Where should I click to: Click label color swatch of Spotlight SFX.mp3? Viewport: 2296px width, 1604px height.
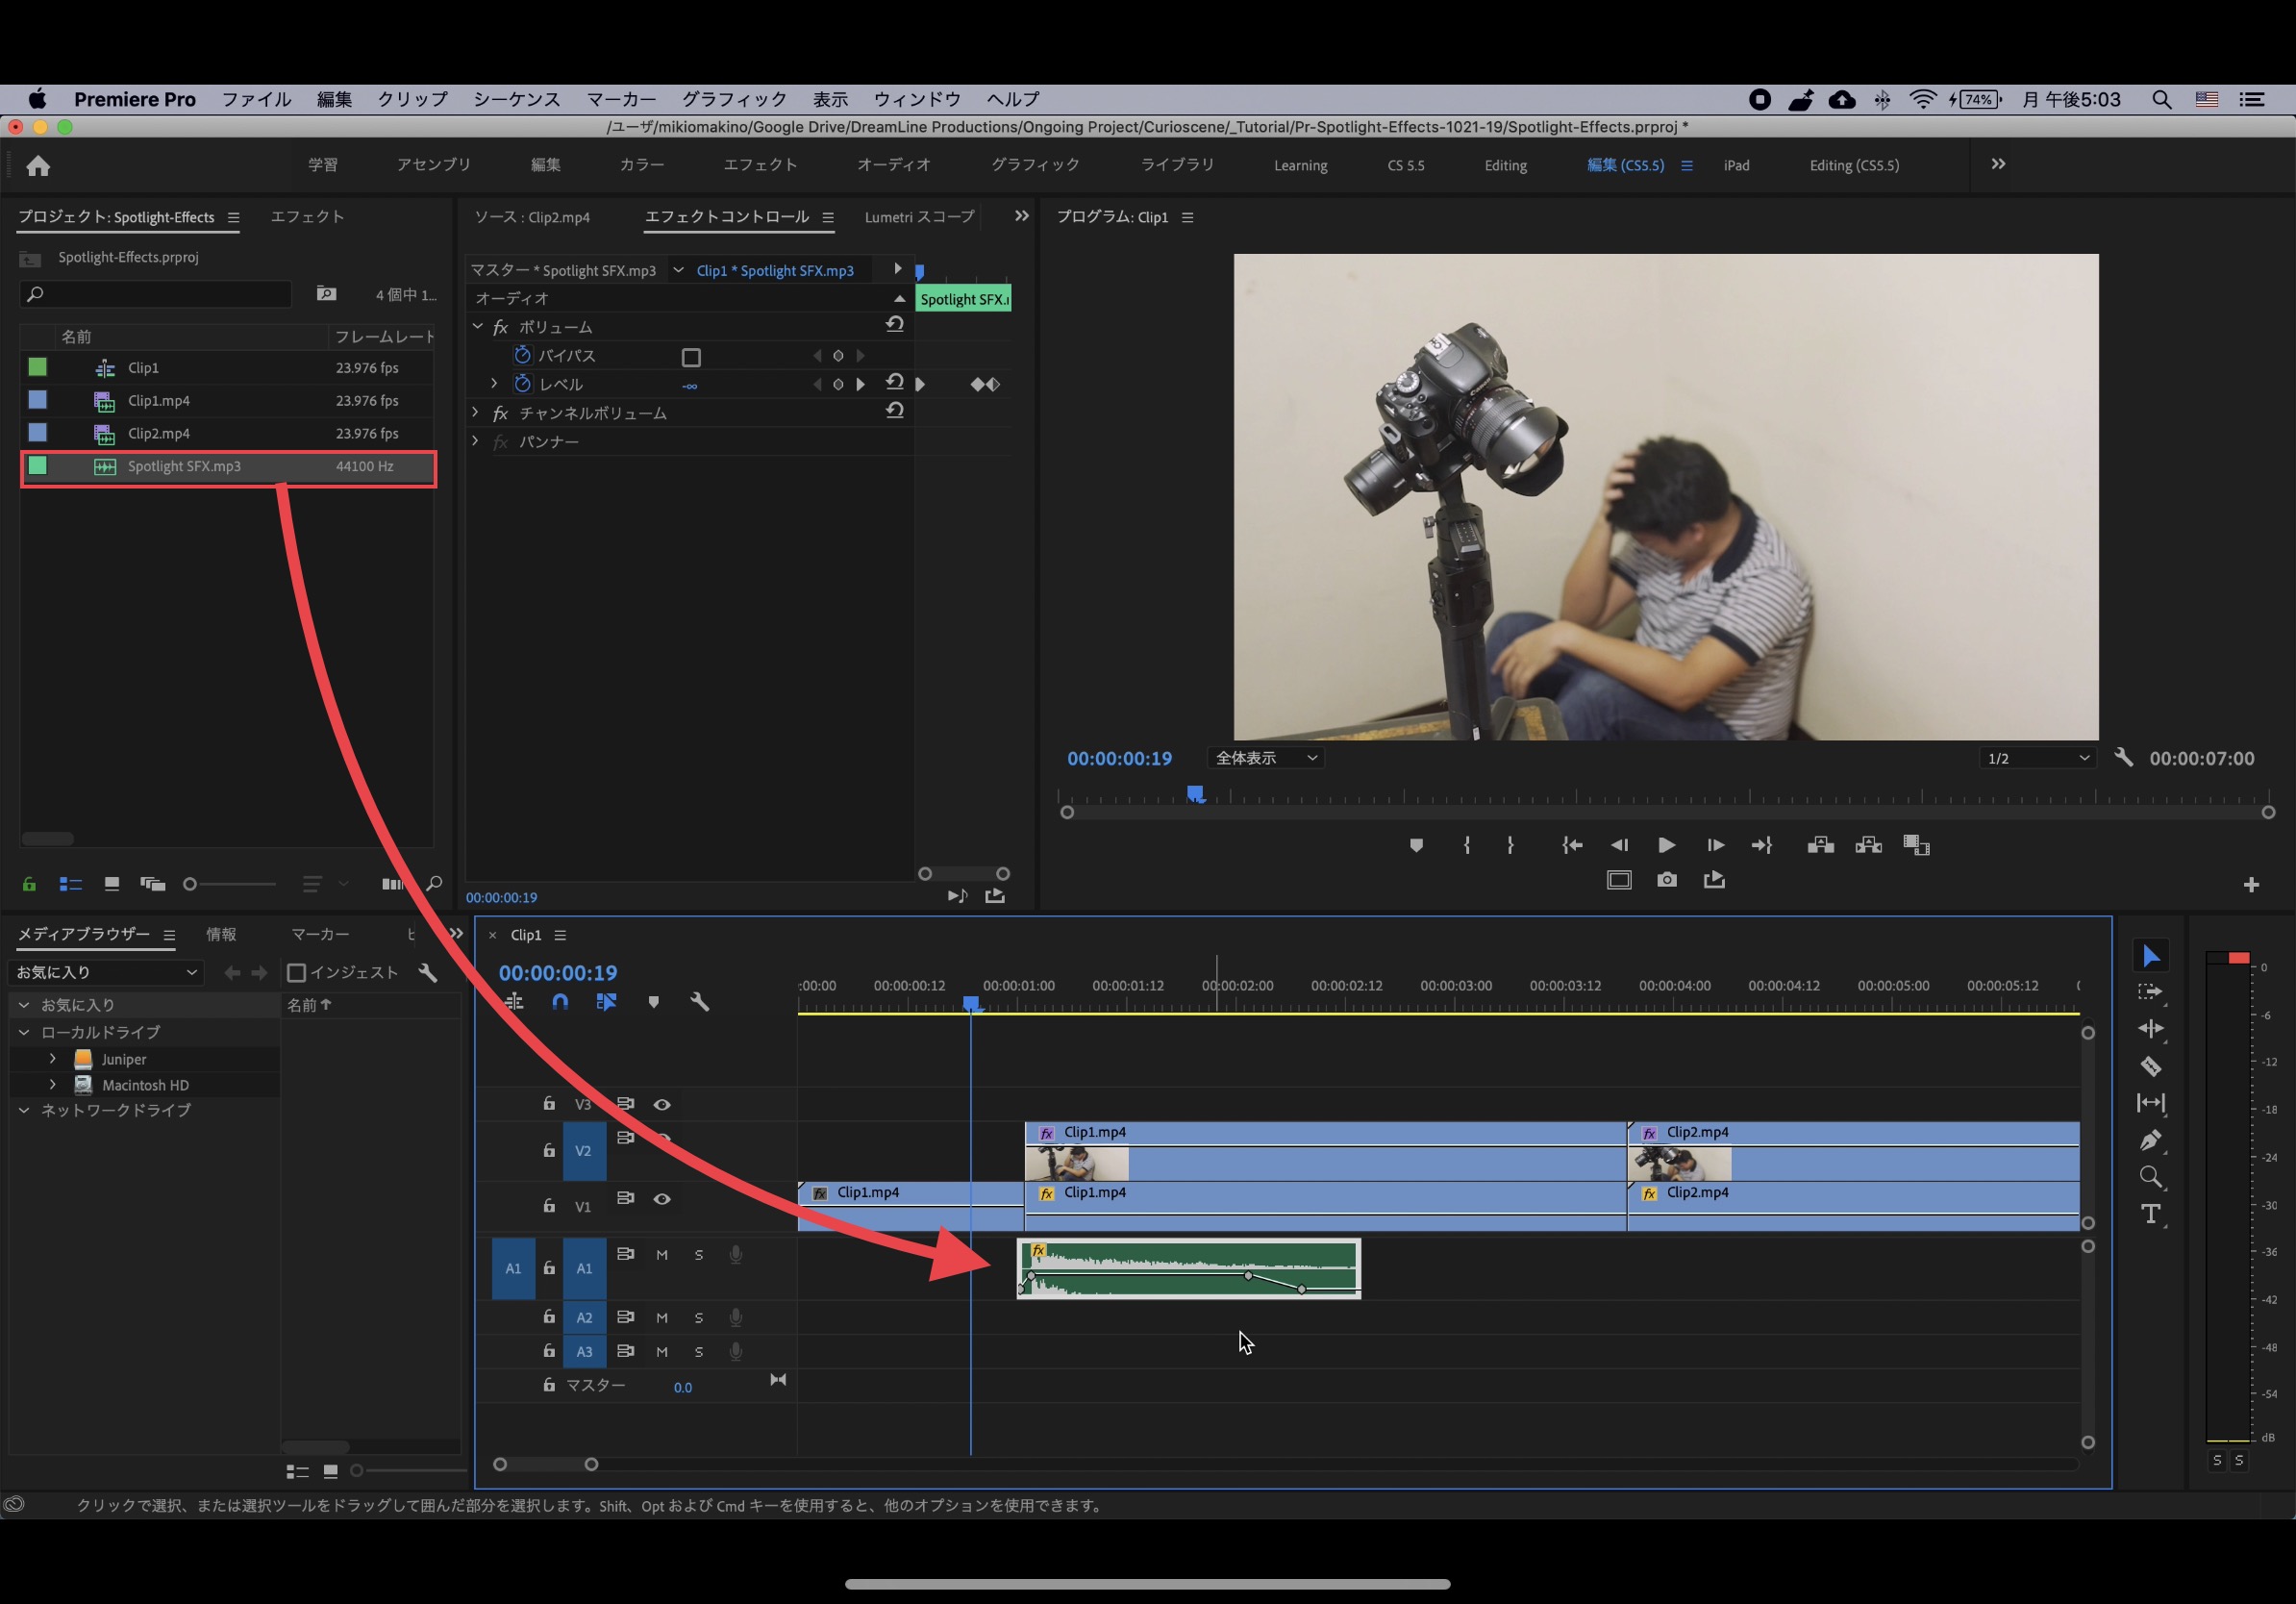[38, 466]
